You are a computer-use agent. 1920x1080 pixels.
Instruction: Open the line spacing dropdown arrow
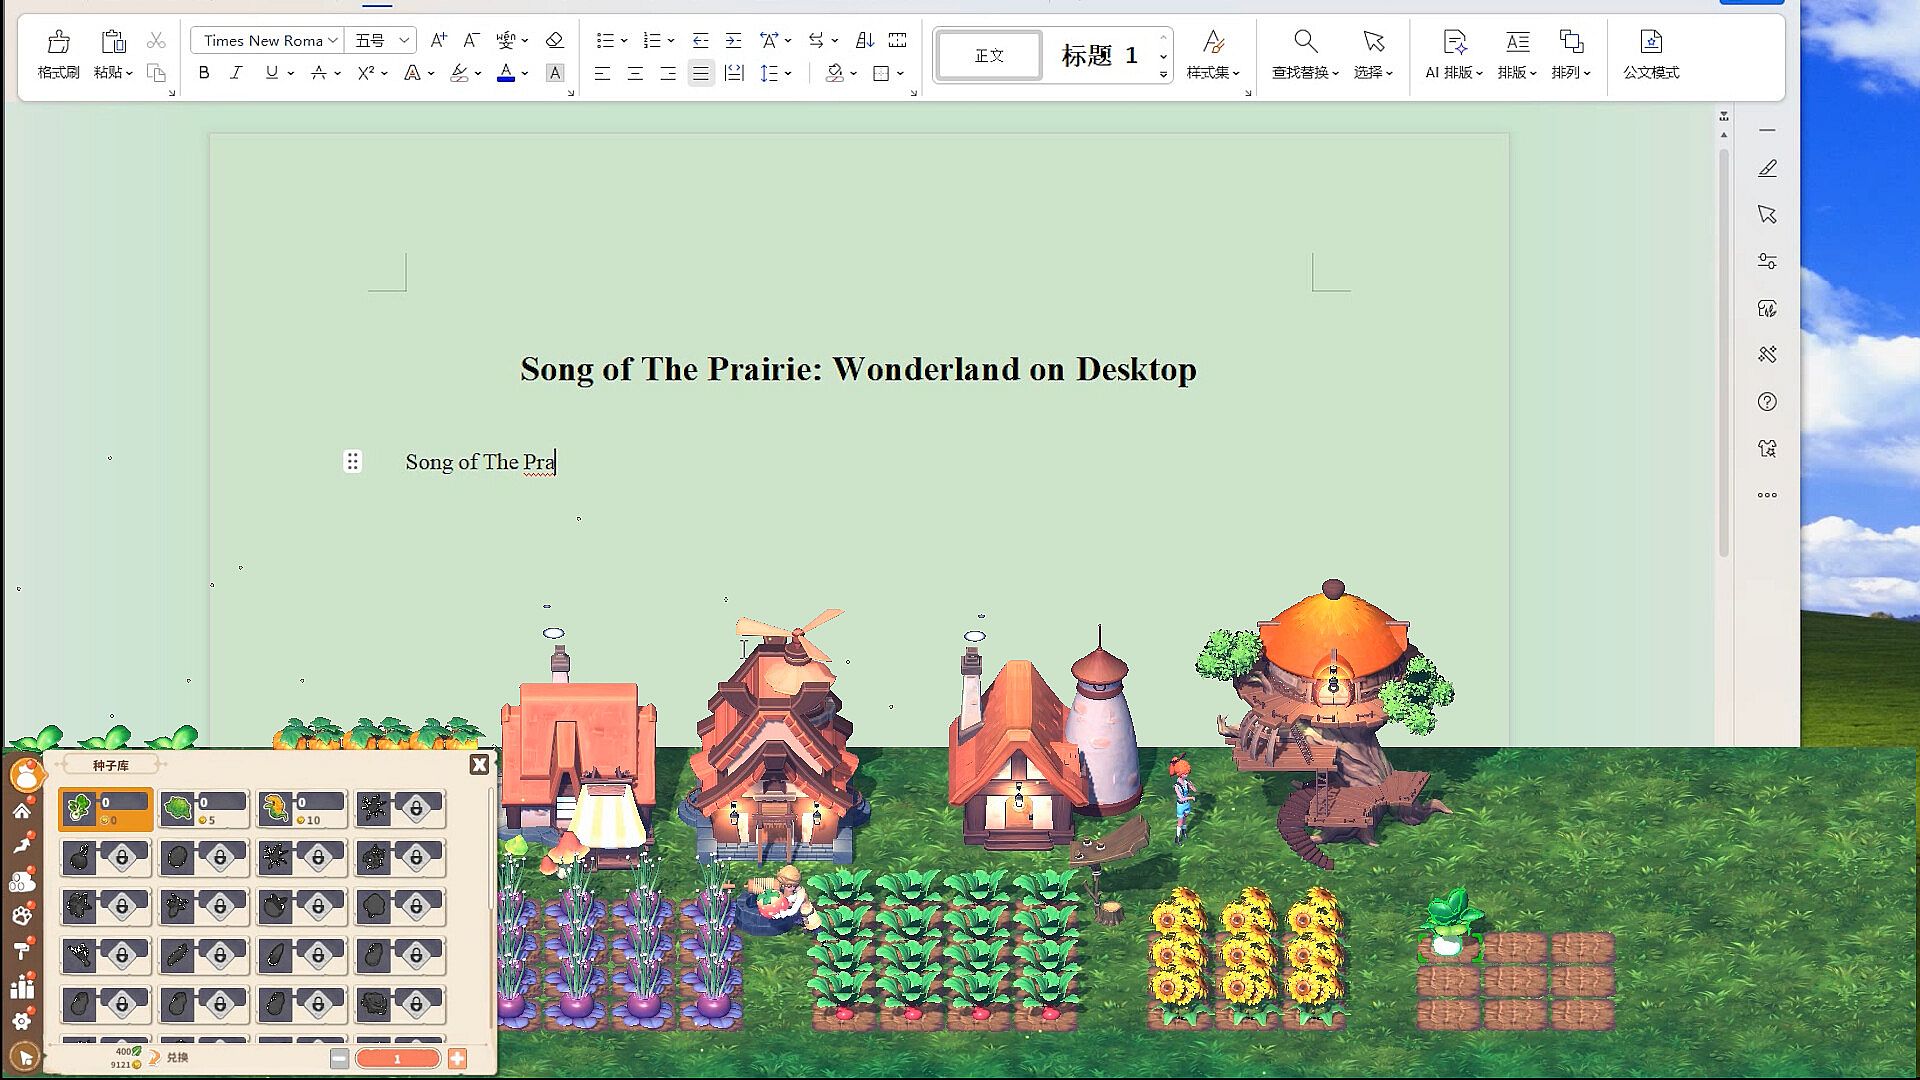[x=788, y=73]
